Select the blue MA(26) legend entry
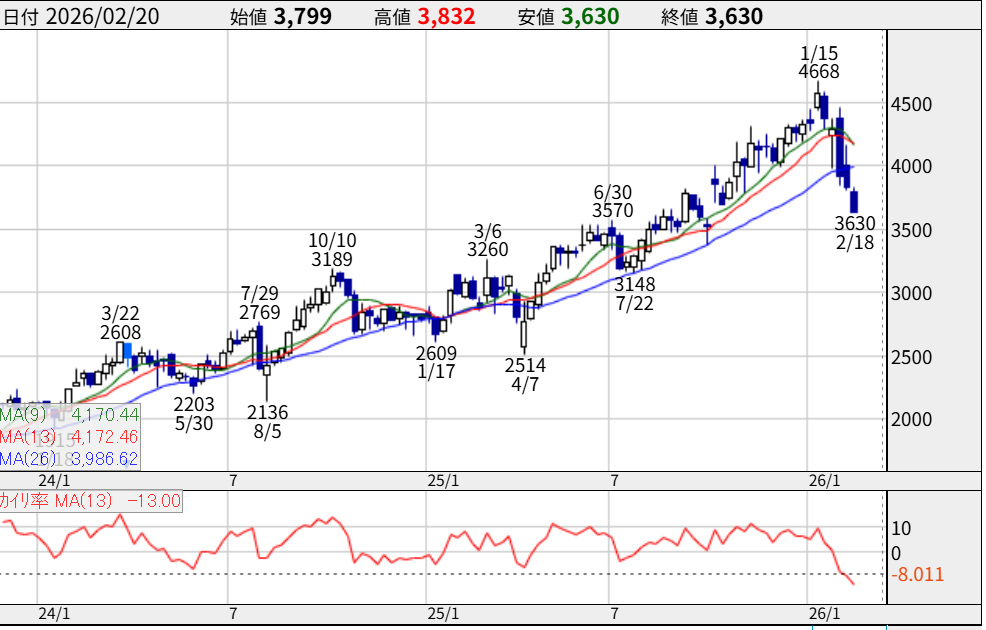986x630 pixels. 70,458
